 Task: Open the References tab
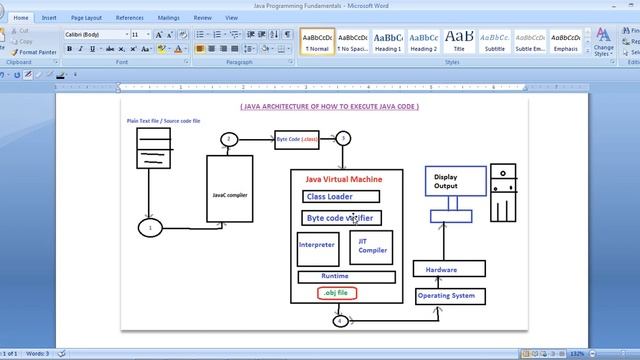coord(129,18)
